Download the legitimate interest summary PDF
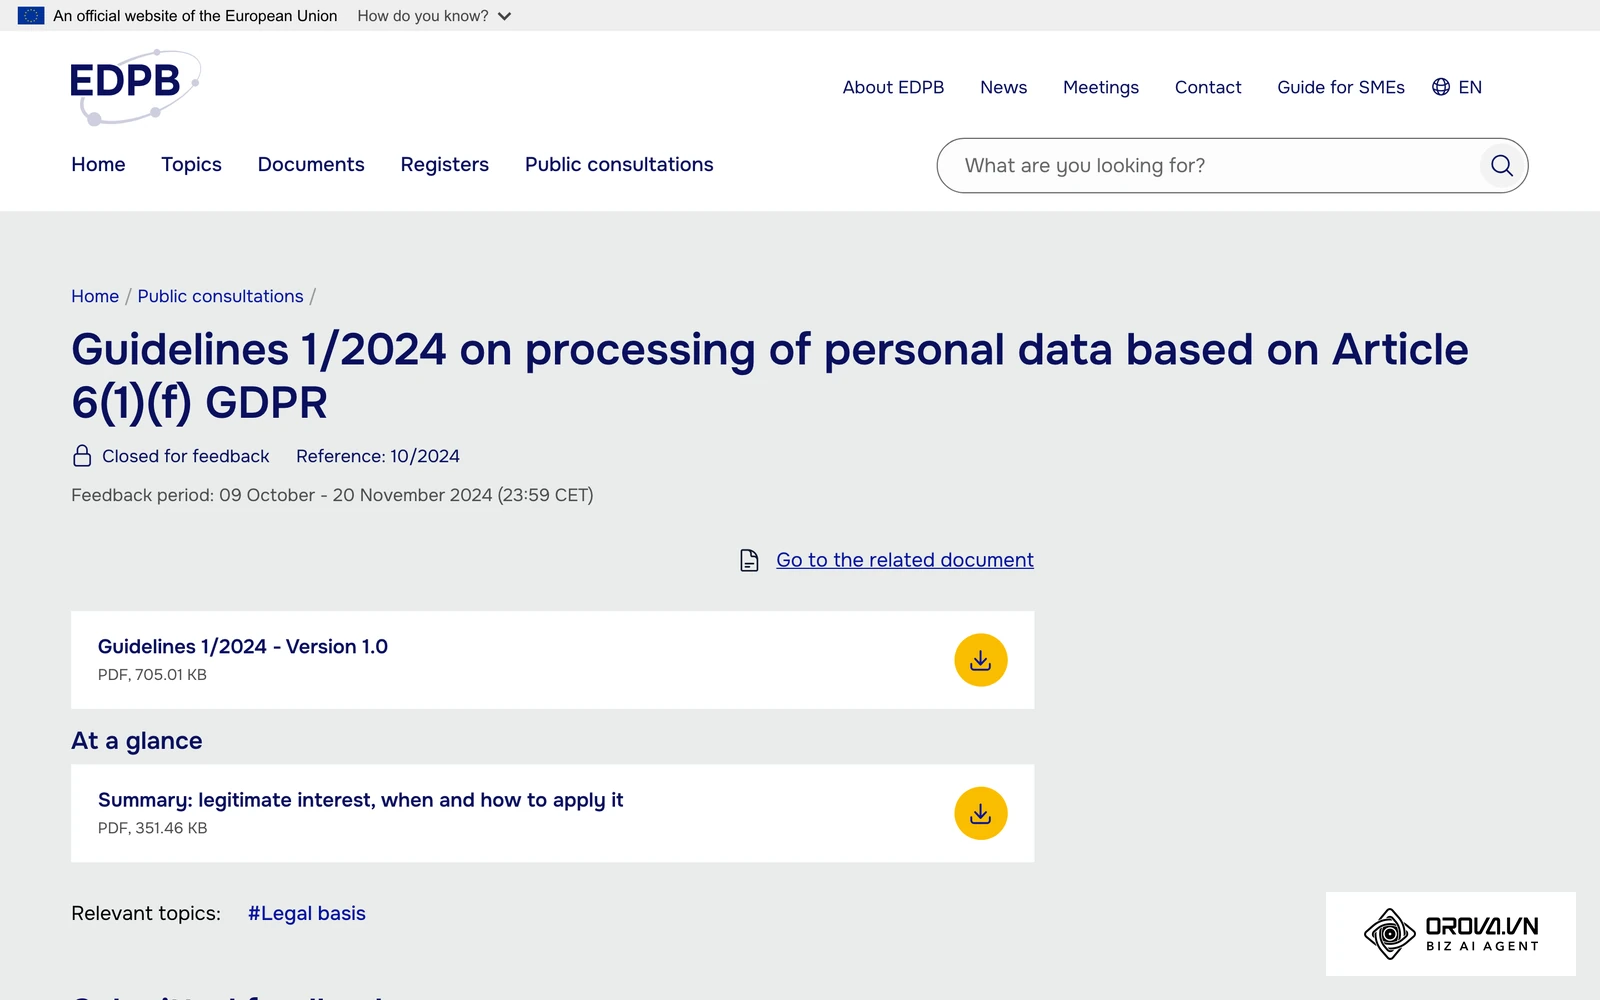 click(x=980, y=813)
